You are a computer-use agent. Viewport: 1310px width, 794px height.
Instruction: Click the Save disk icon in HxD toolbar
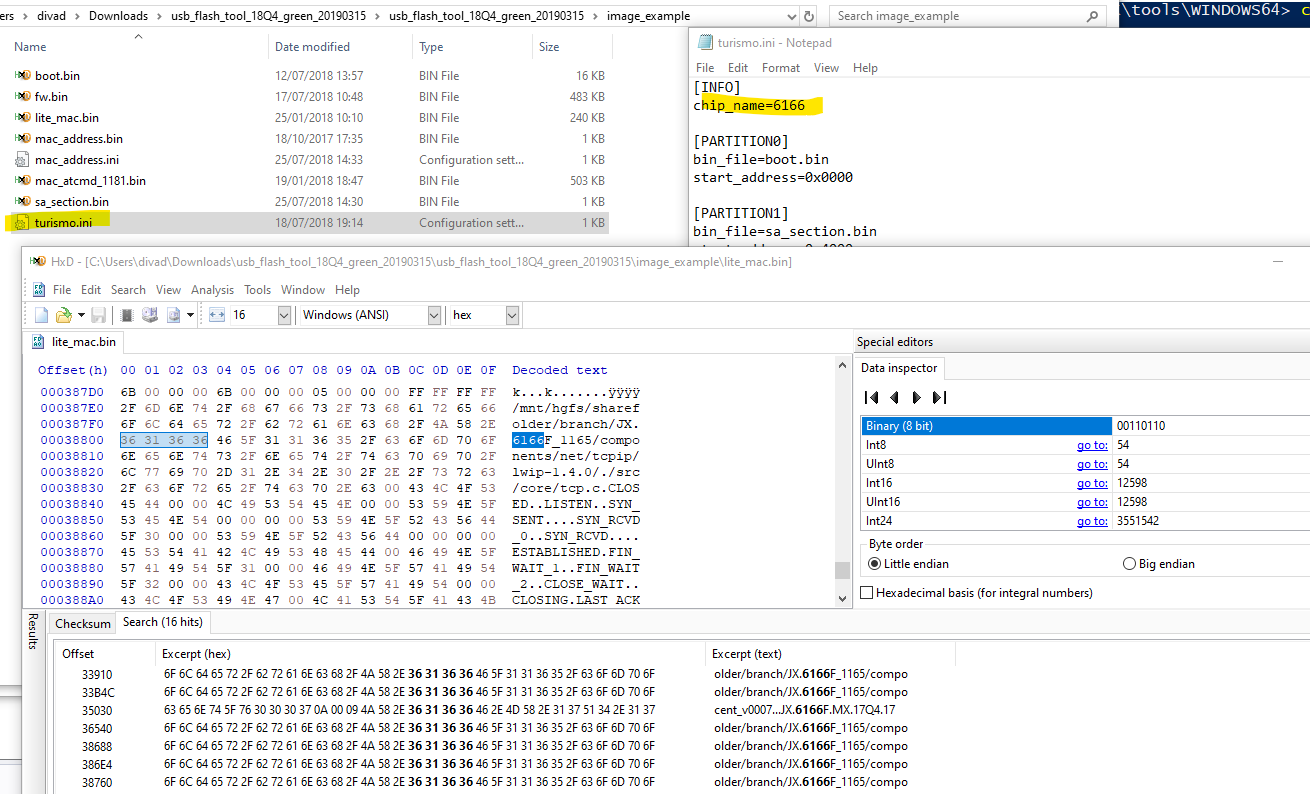click(99, 315)
